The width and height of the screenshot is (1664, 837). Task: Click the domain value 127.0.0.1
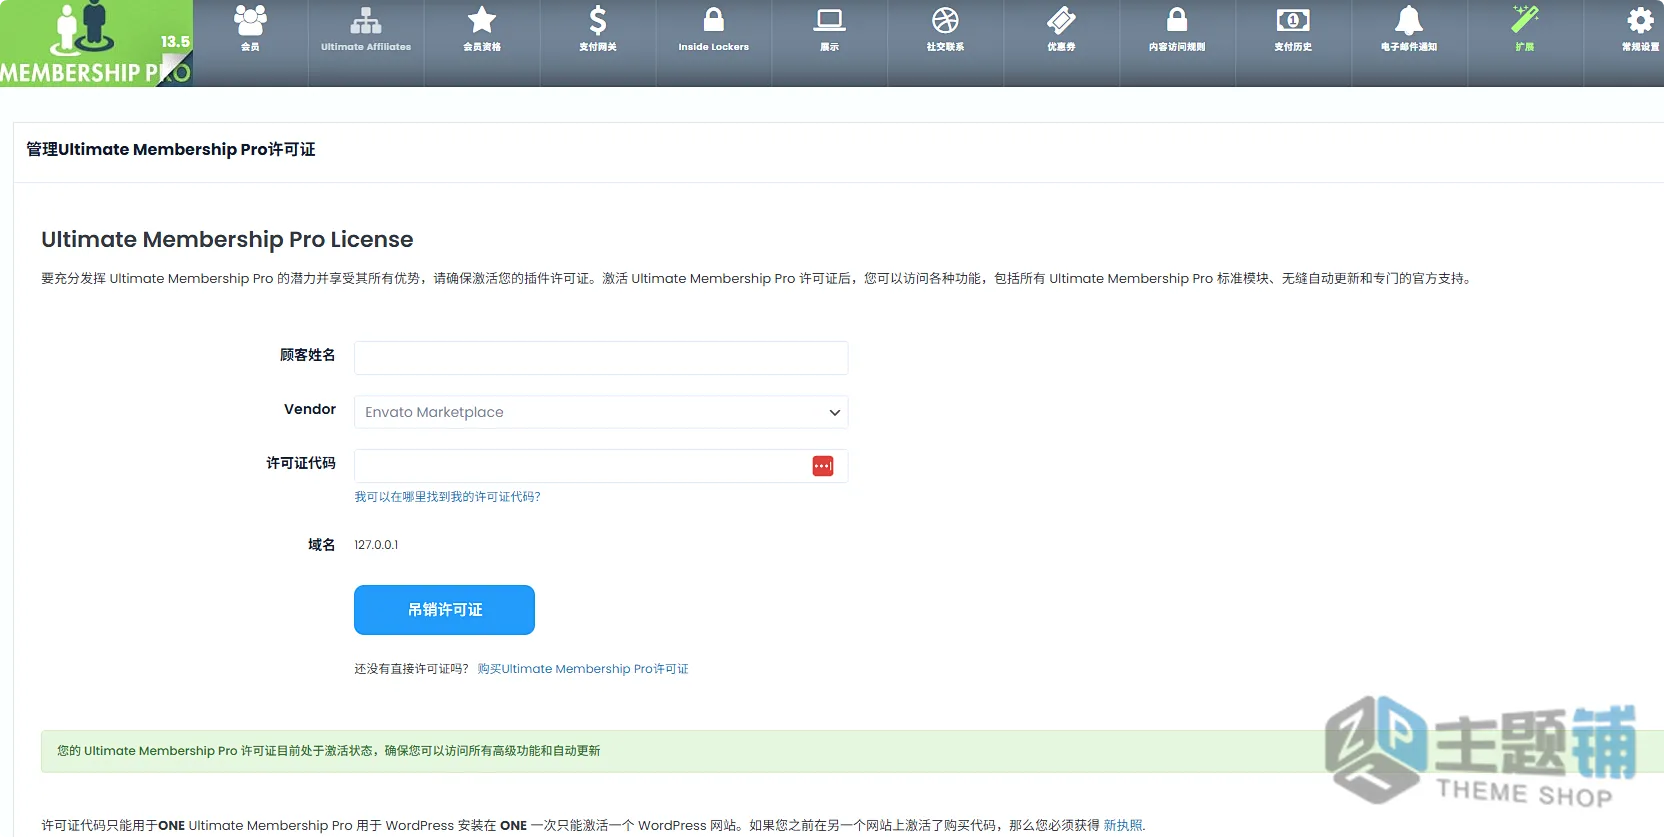tap(376, 545)
